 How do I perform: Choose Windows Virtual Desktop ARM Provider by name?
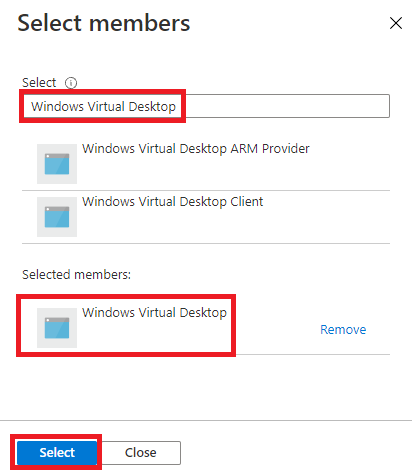[x=196, y=149]
